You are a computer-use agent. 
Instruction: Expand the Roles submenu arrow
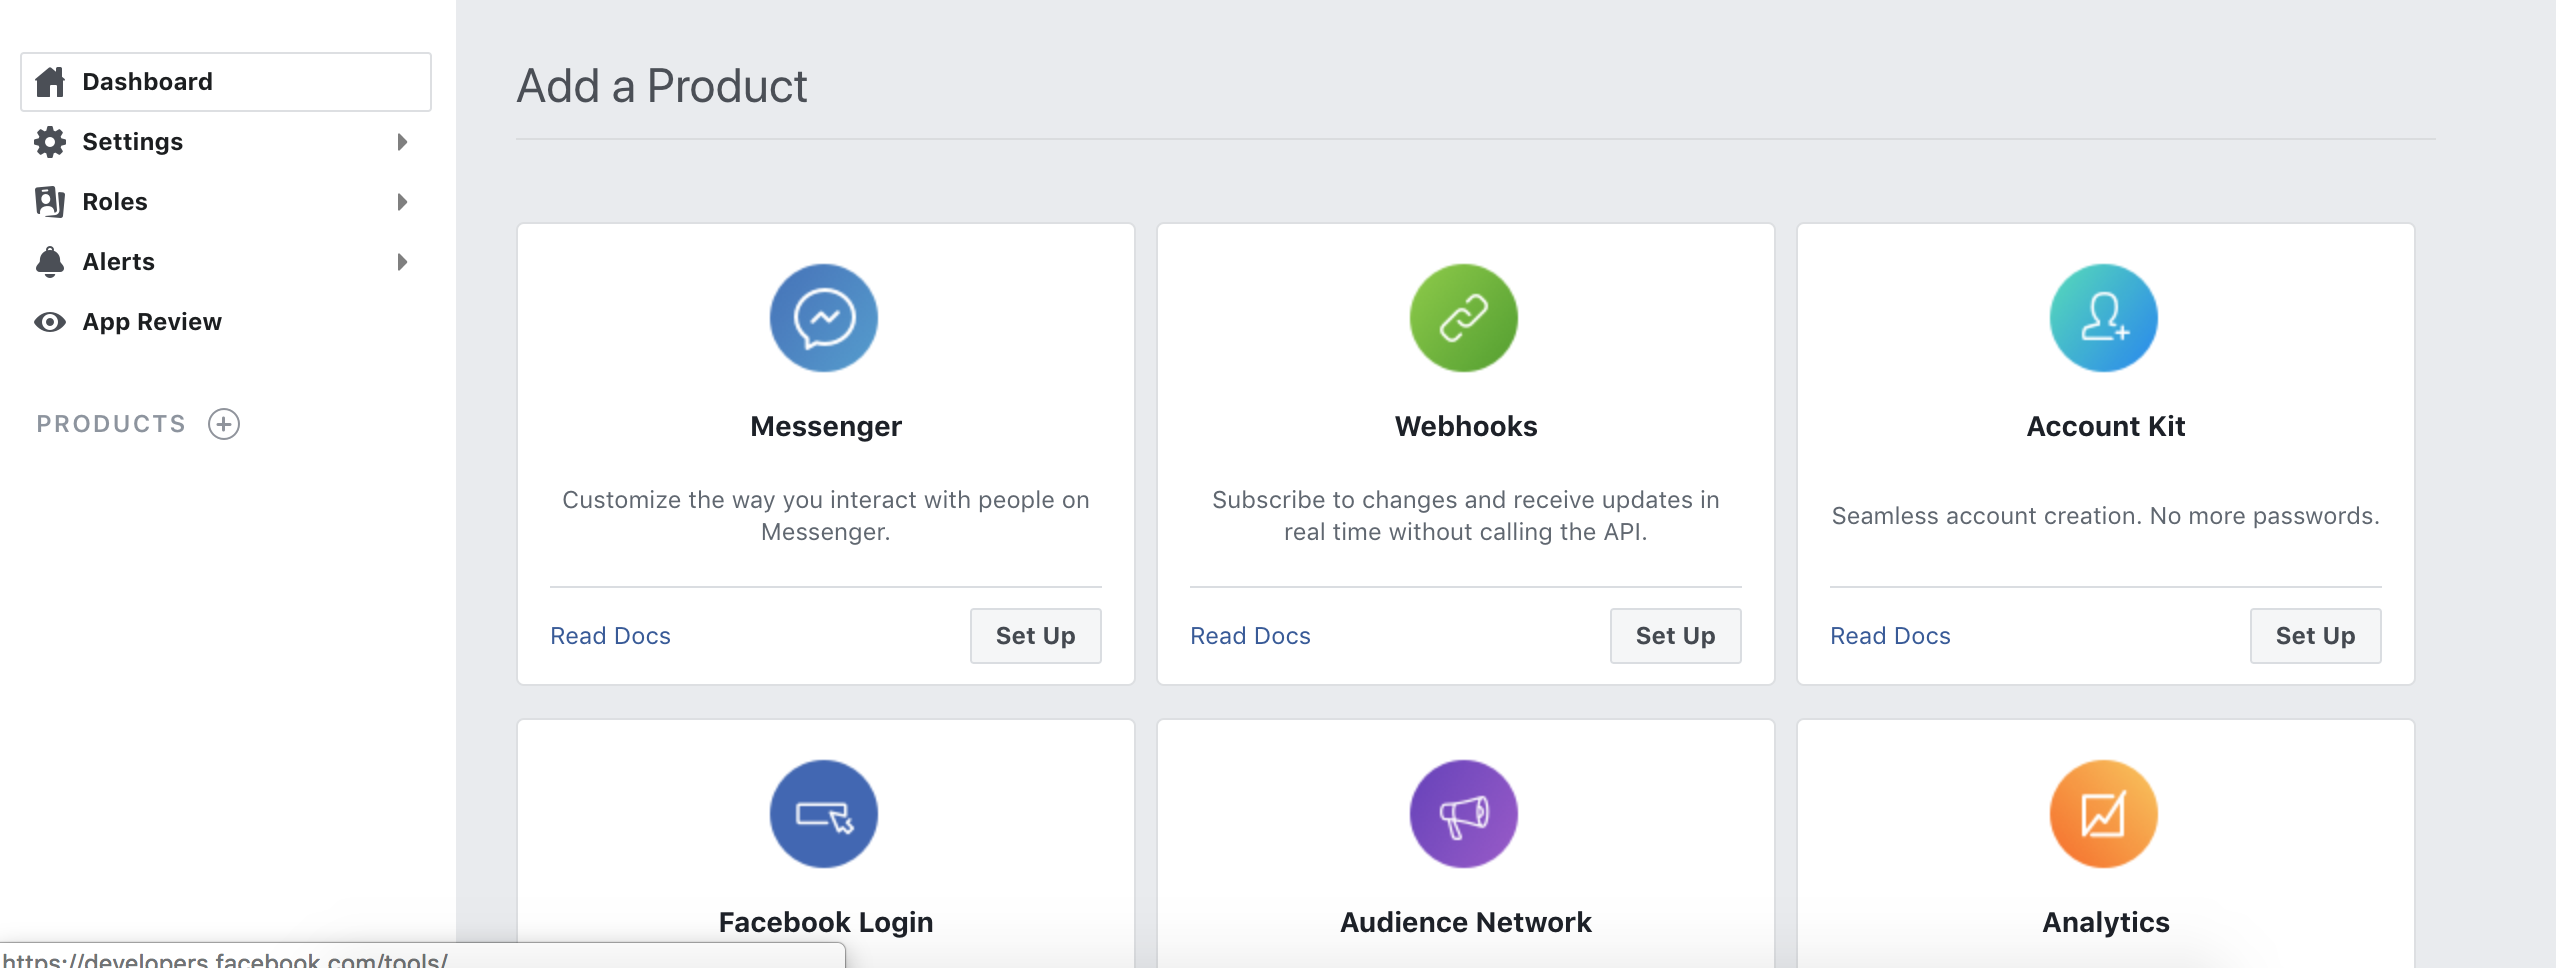pos(402,202)
